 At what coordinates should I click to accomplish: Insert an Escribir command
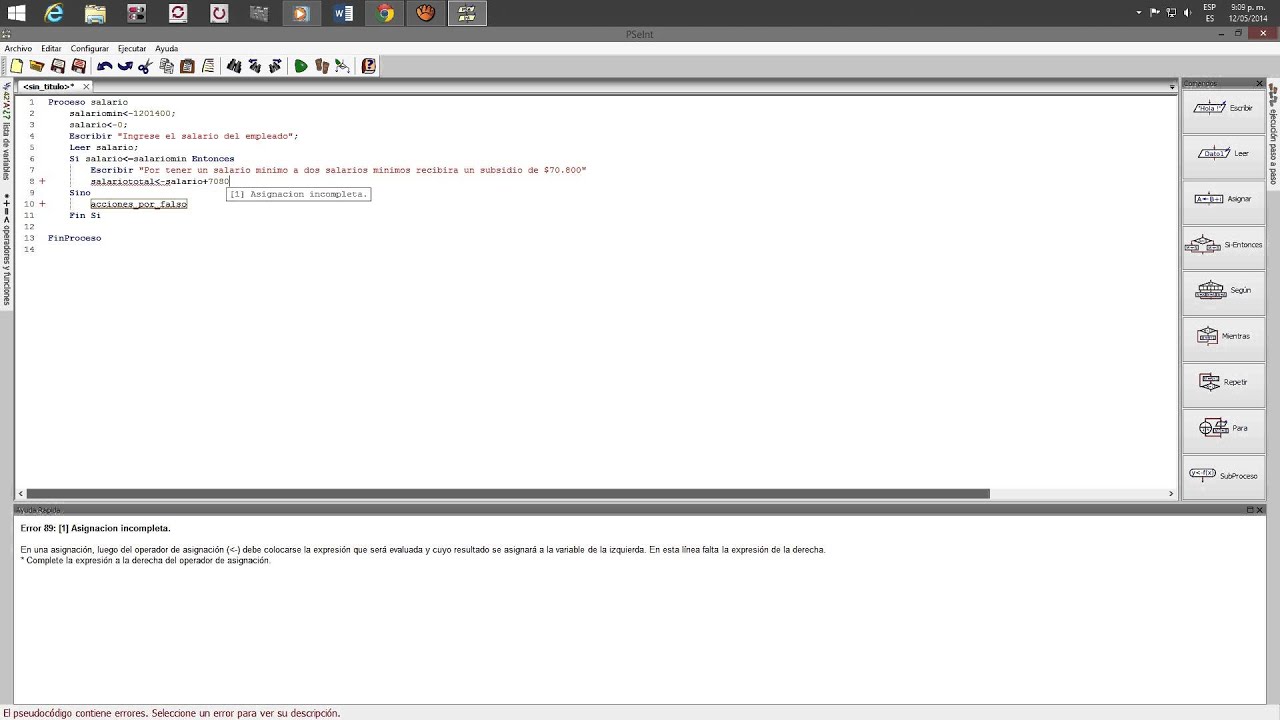pyautogui.click(x=1223, y=108)
